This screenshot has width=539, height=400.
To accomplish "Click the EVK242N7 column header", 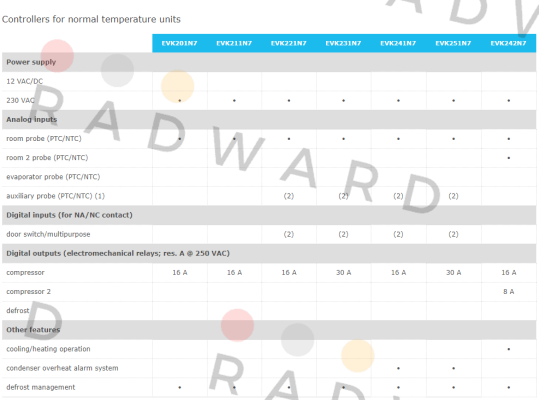I will pyautogui.click(x=508, y=43).
